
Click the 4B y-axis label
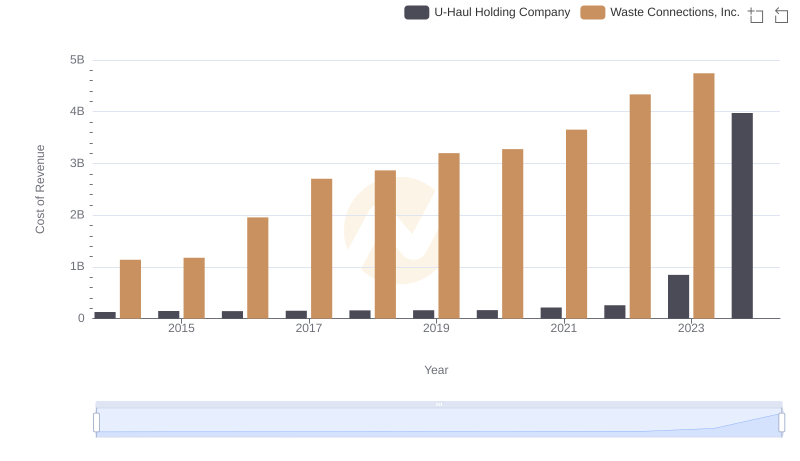[77, 111]
